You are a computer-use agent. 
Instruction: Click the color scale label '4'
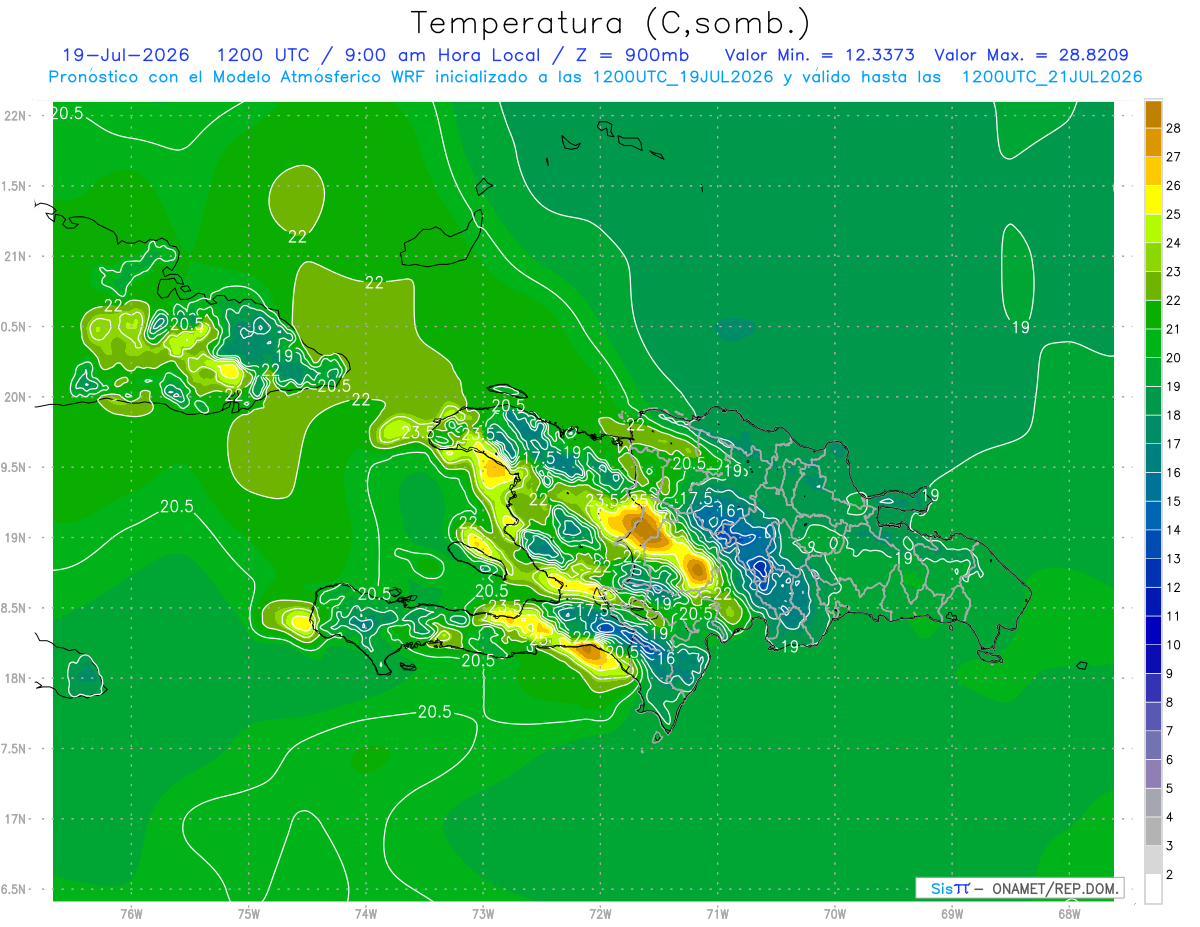tap(1170, 818)
